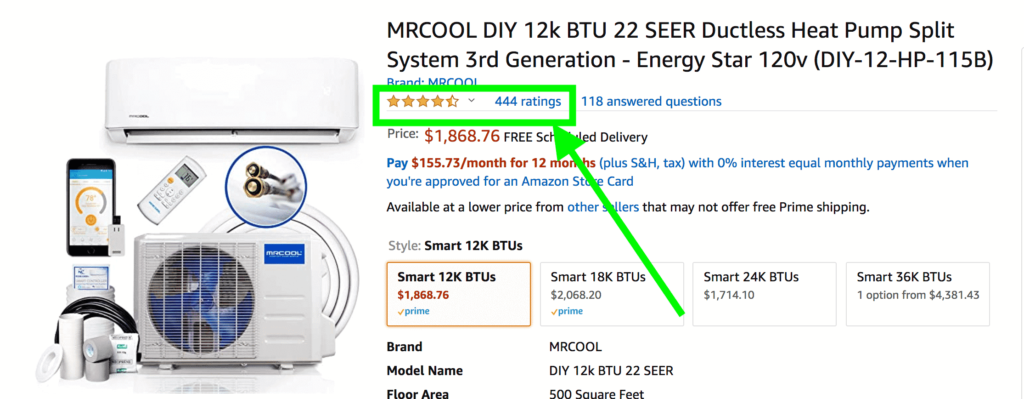Click the product title heading
The image size is (1024, 399).
(x=690, y=45)
